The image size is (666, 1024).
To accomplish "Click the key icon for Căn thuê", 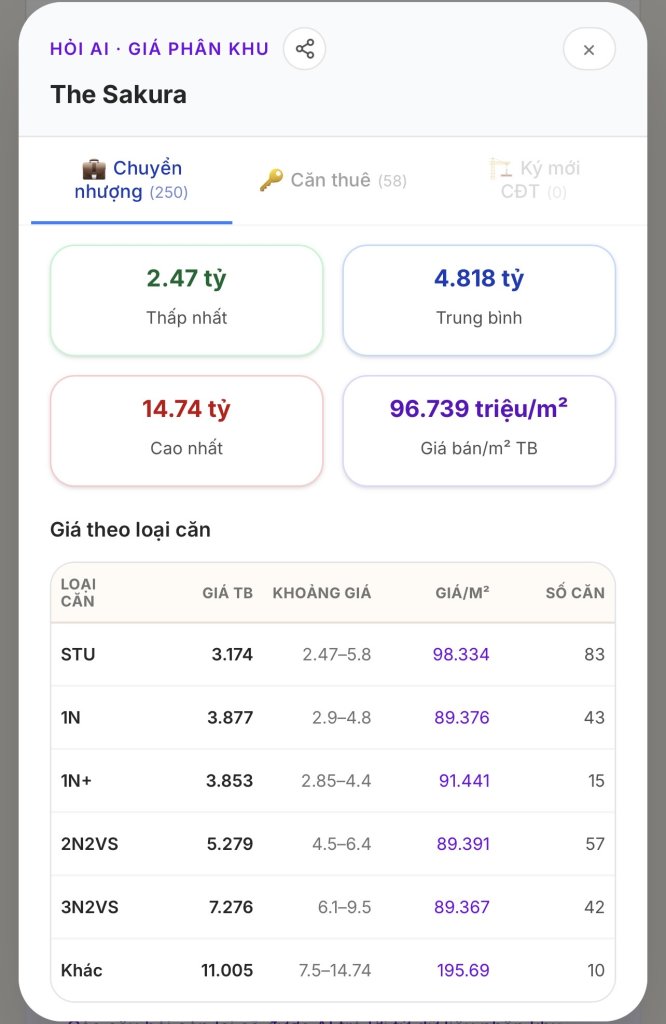I will click(x=272, y=180).
